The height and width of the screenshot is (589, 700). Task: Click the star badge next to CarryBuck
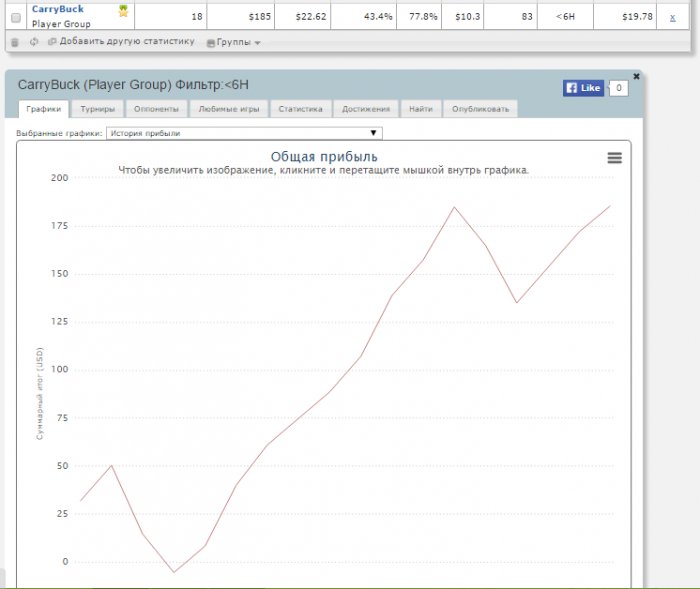point(123,11)
